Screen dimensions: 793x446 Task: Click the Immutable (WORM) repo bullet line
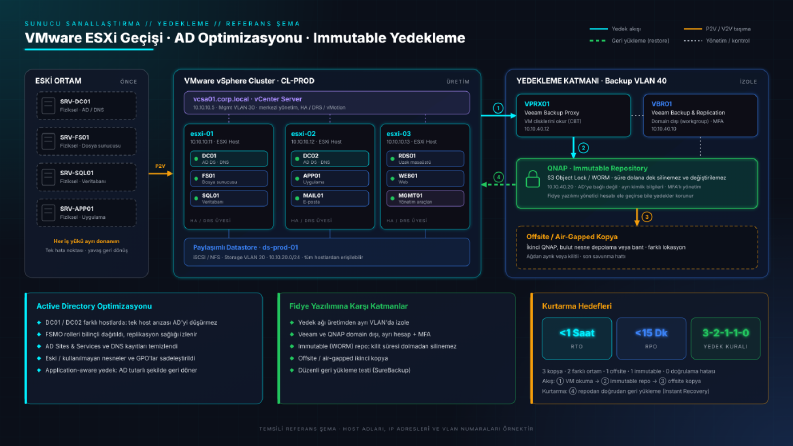click(x=373, y=346)
